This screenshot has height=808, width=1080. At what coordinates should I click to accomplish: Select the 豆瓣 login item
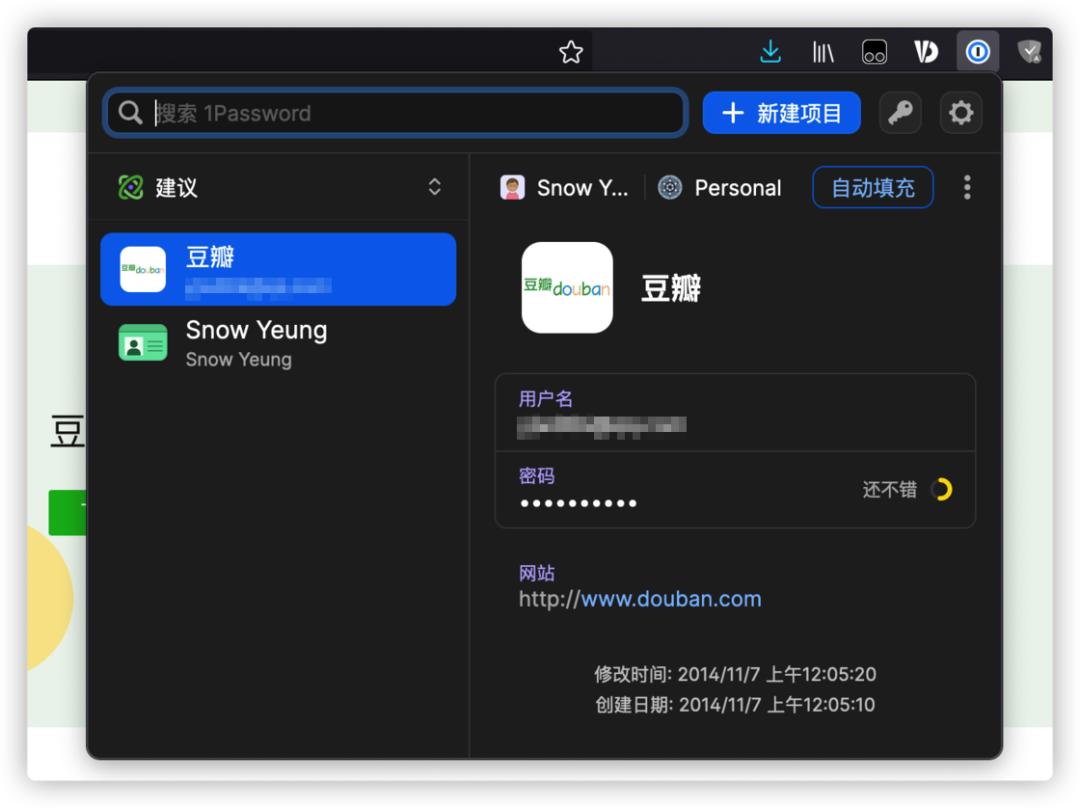point(278,269)
